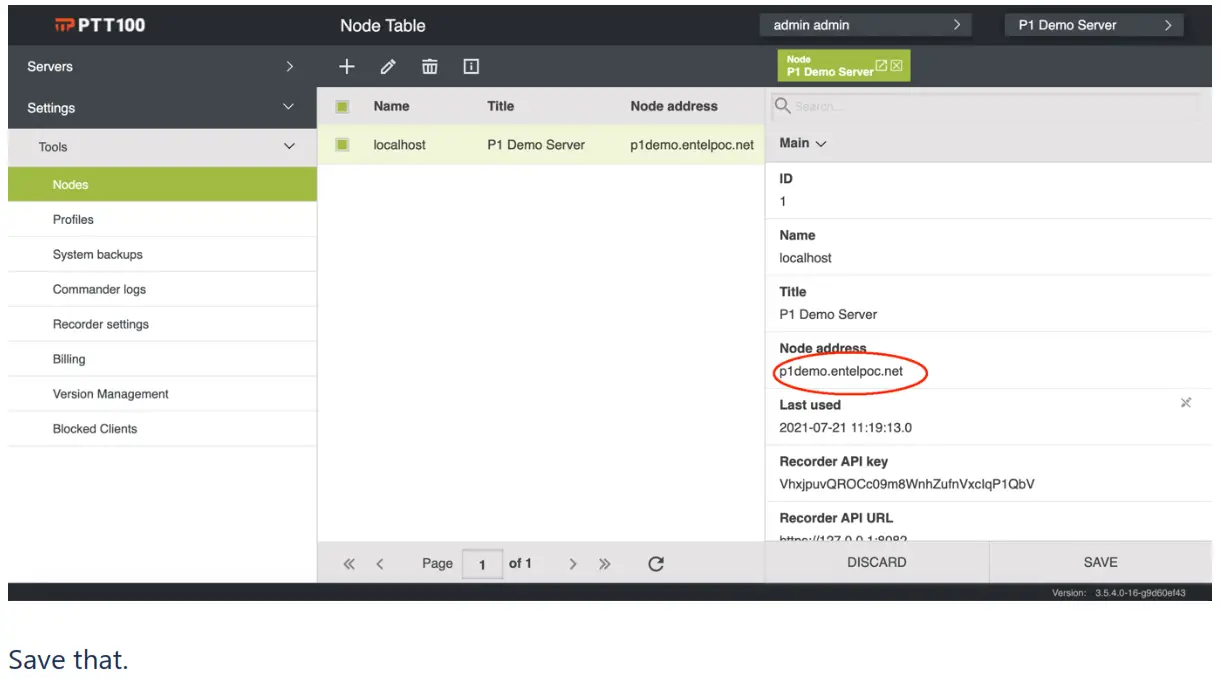
Task: Sort table by Title column header
Action: pyautogui.click(x=501, y=106)
